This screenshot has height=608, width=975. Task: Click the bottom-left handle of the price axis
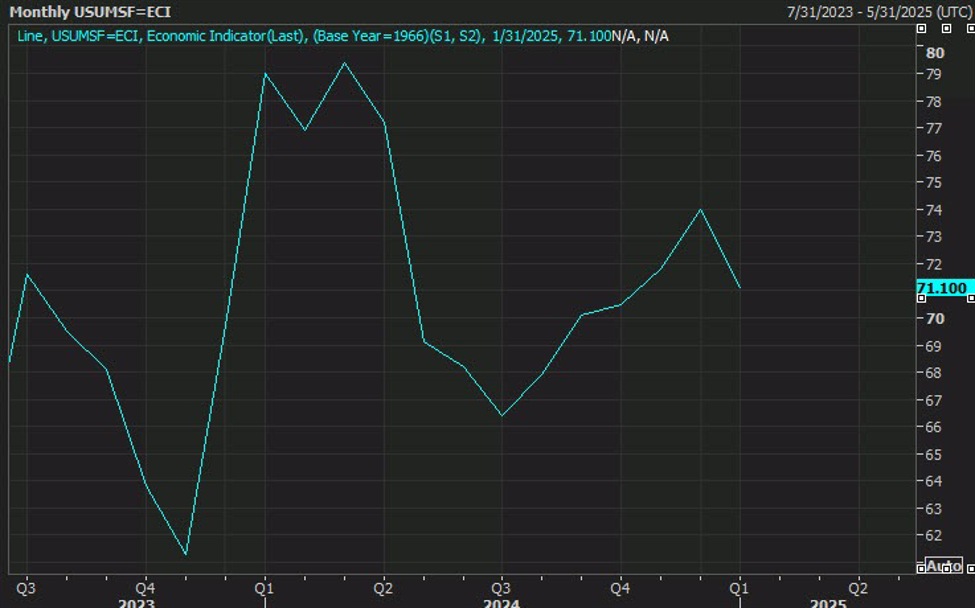[921, 568]
